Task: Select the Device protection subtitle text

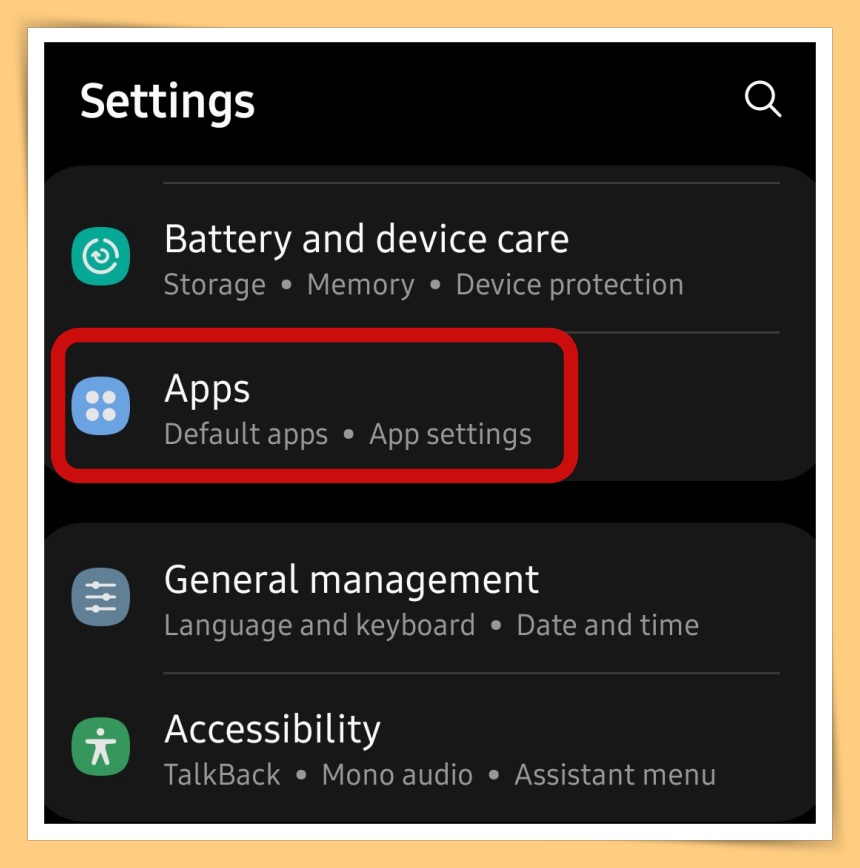Action: click(569, 285)
